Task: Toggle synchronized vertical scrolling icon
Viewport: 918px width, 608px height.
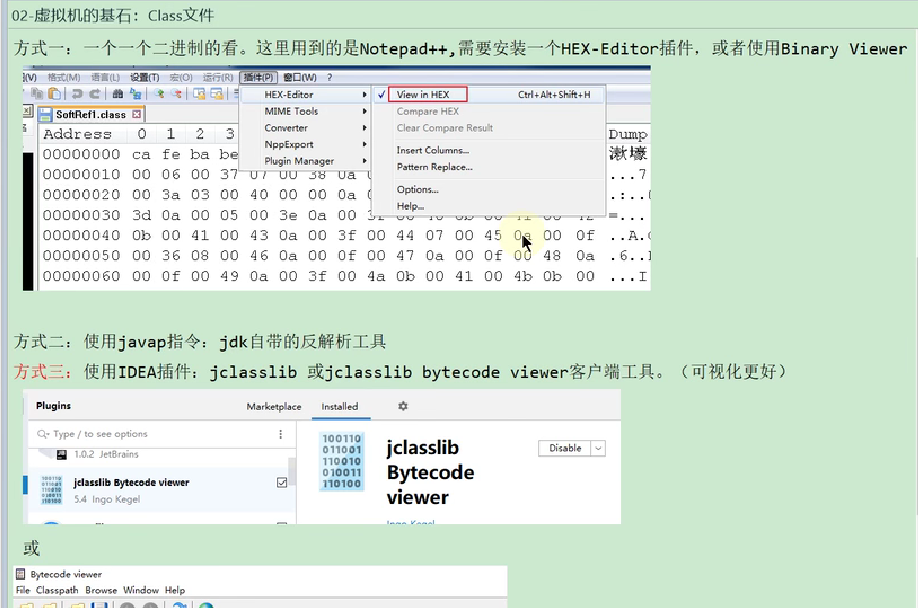Action: click(199, 94)
